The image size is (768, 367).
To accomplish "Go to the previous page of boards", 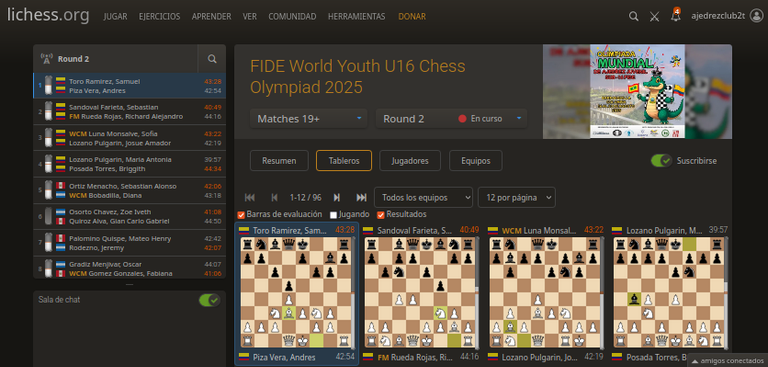I will coord(274,197).
